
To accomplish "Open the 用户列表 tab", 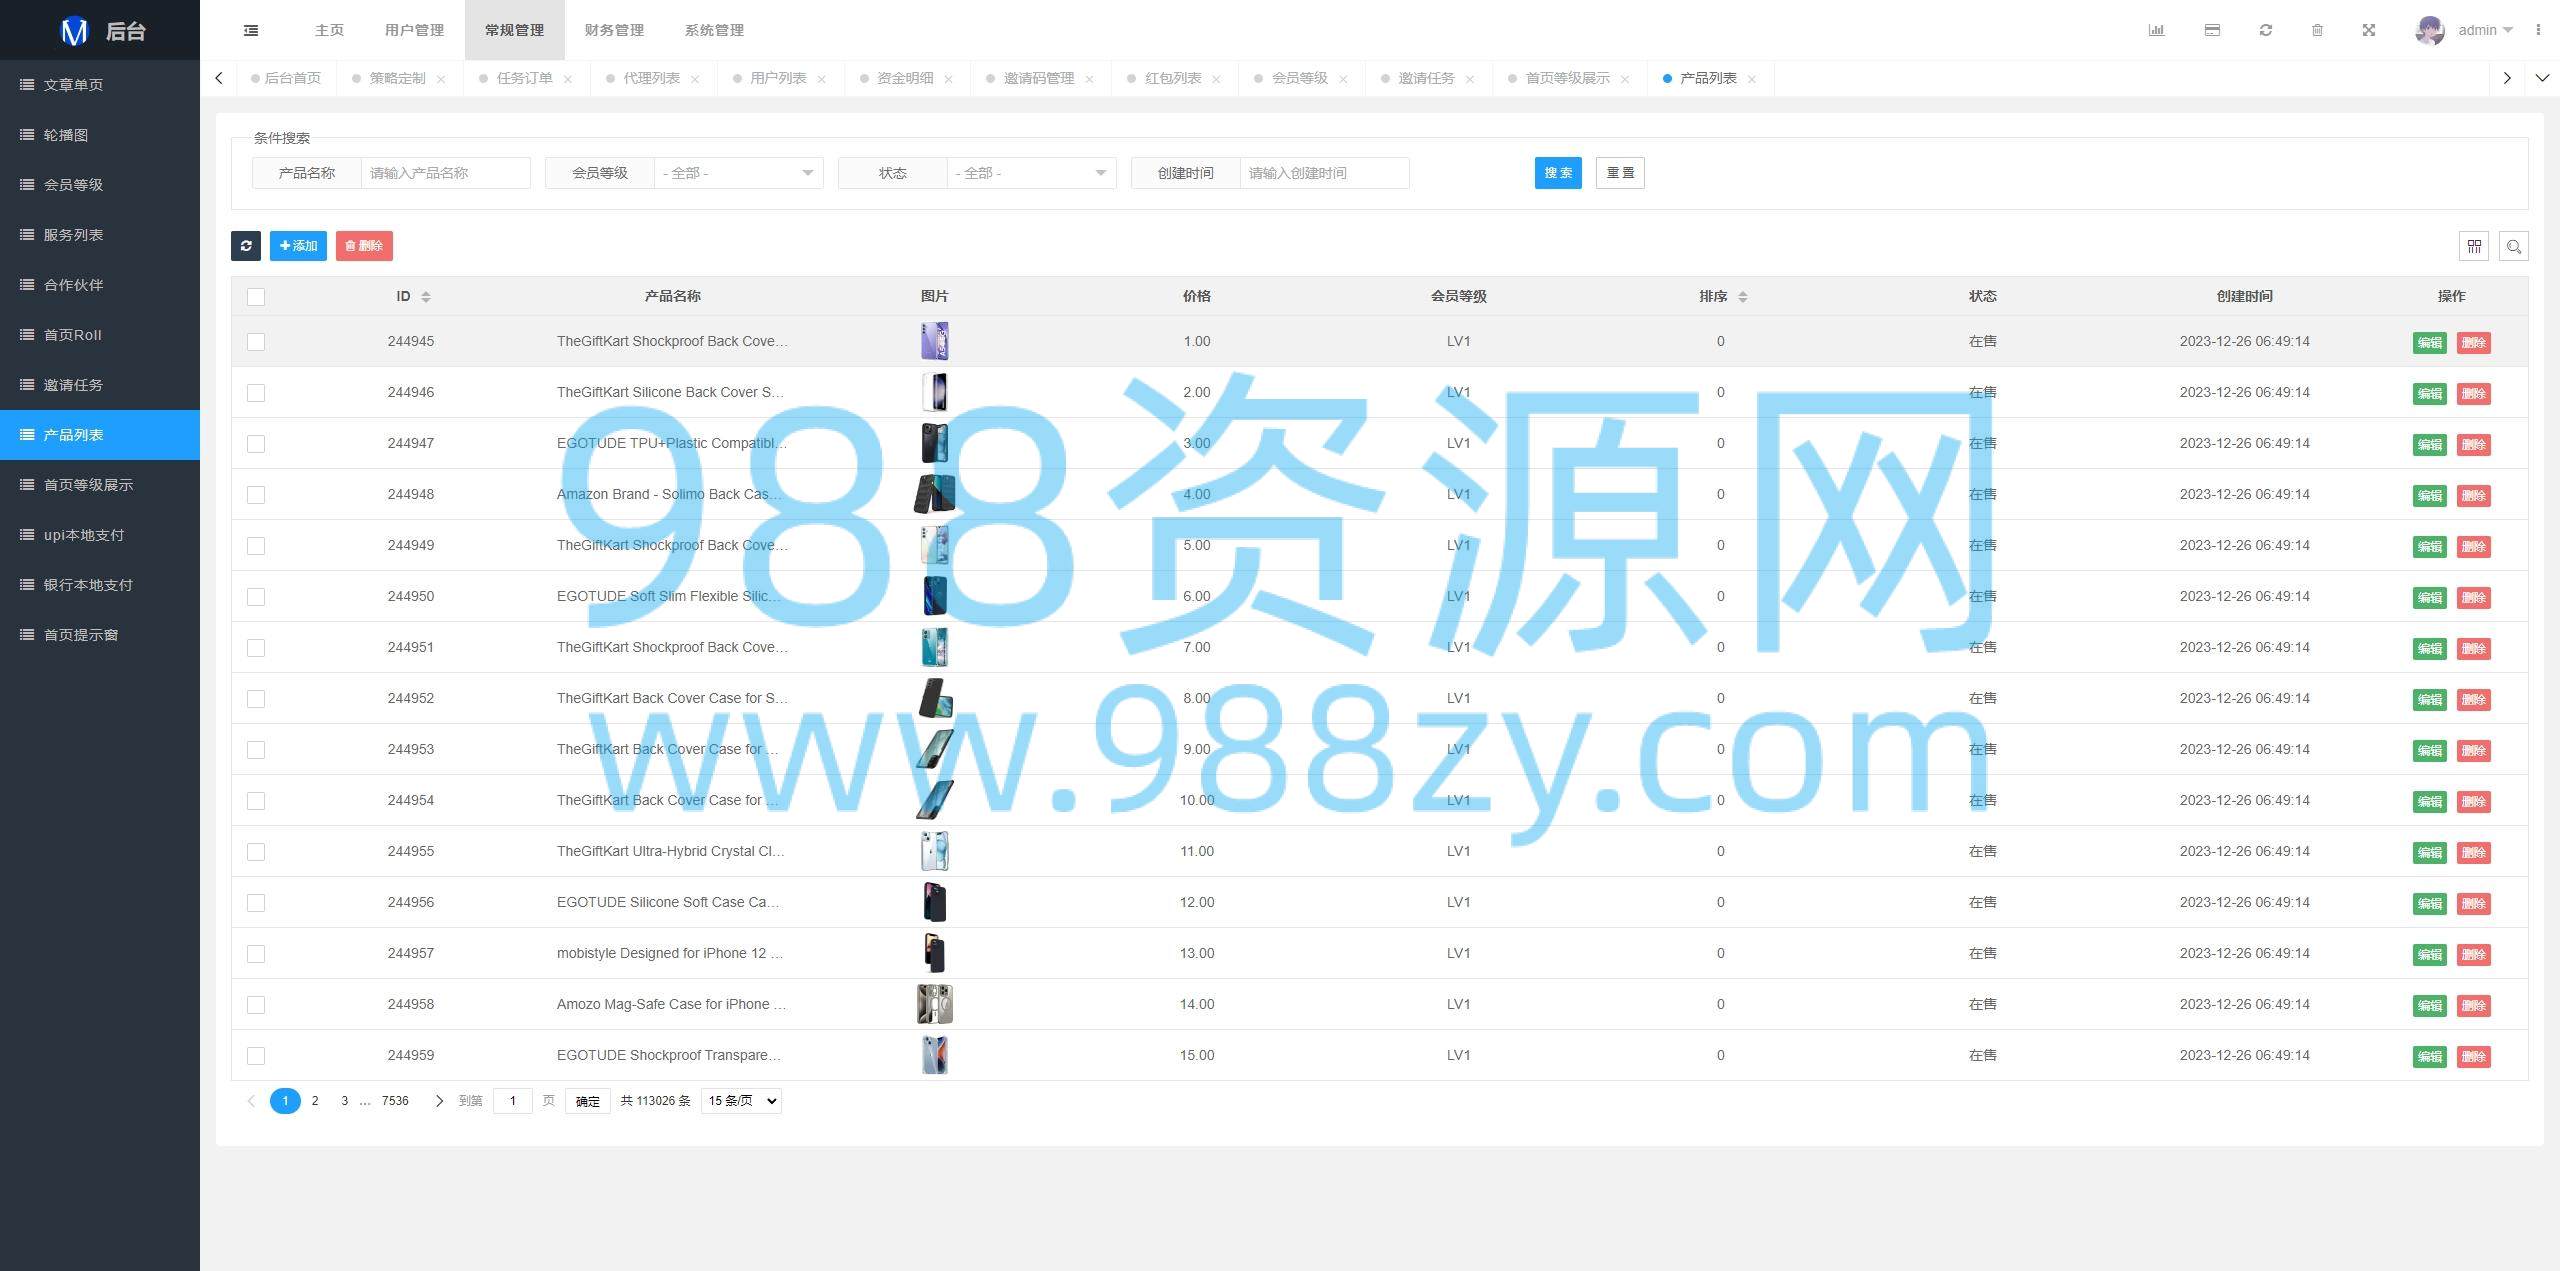I will 778,78.
